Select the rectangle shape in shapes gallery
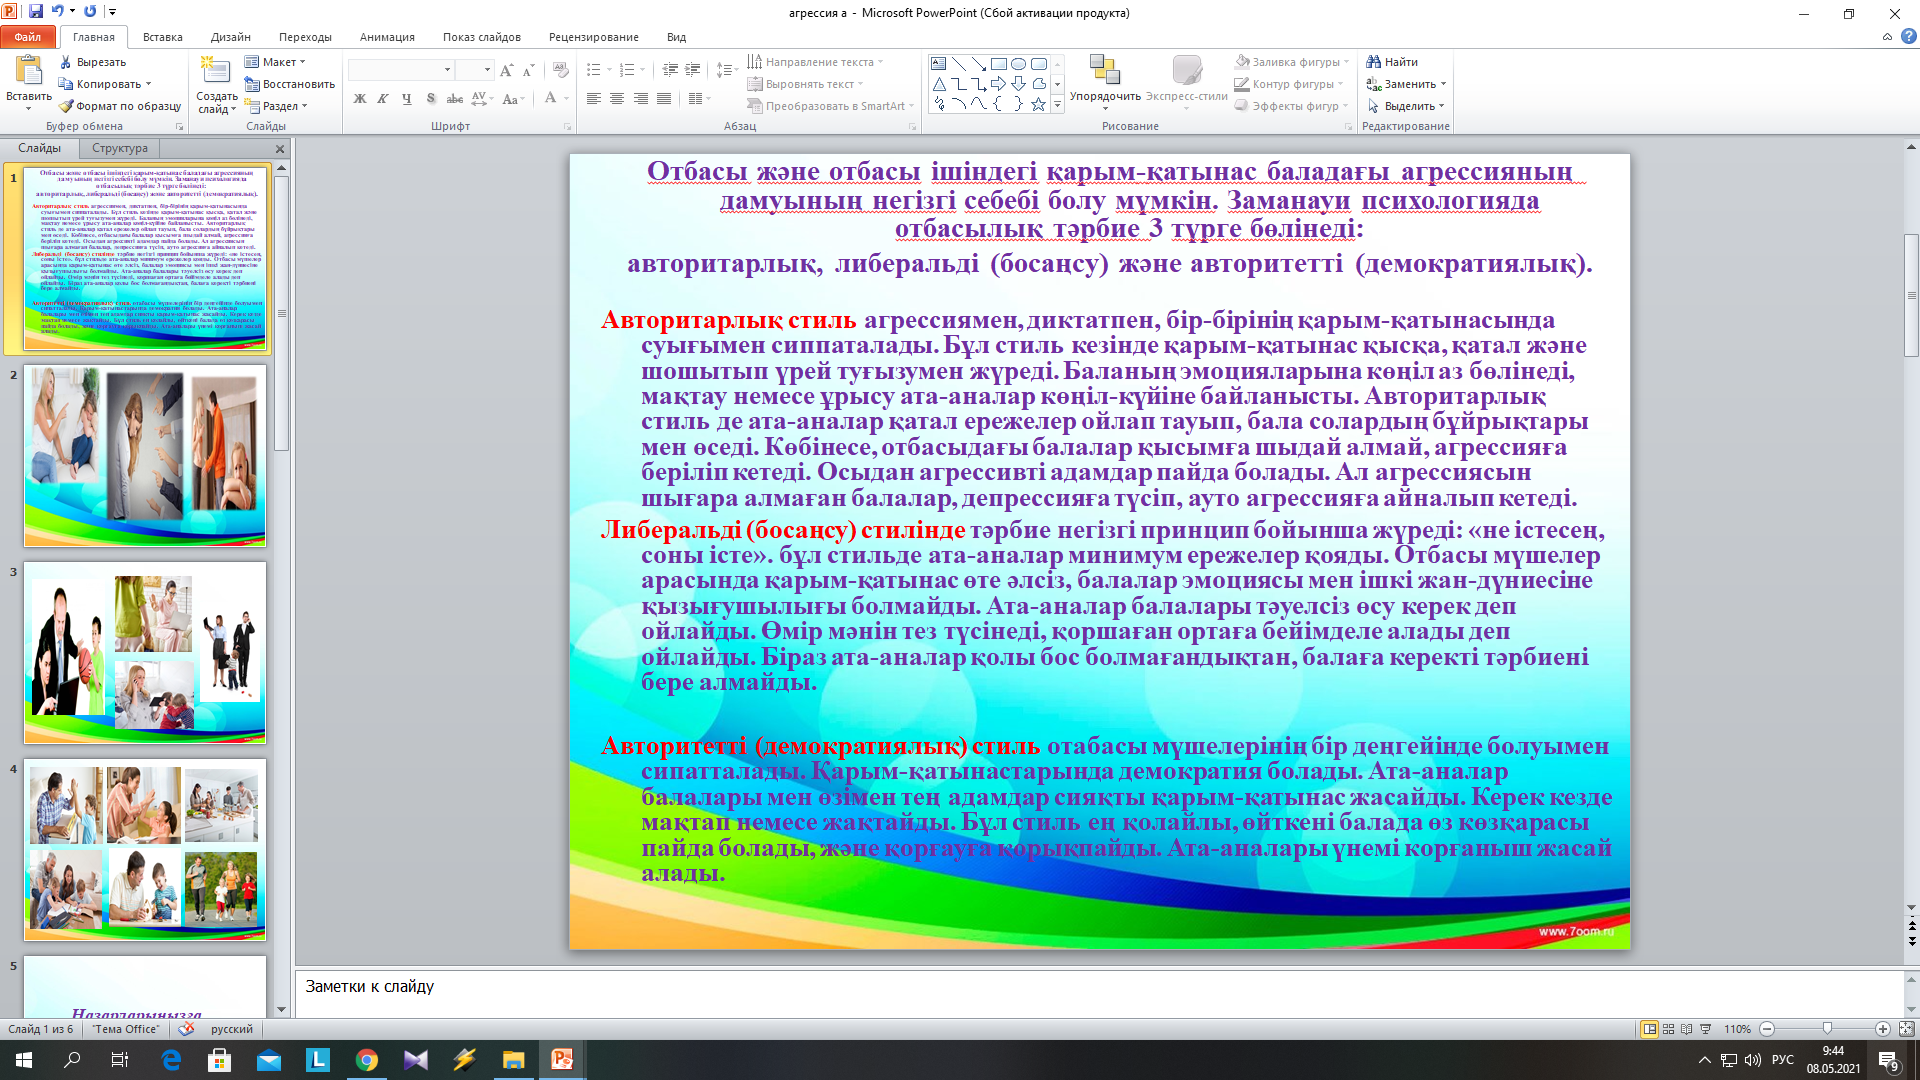Screen dimensions: 1920x1080 pos(998,63)
